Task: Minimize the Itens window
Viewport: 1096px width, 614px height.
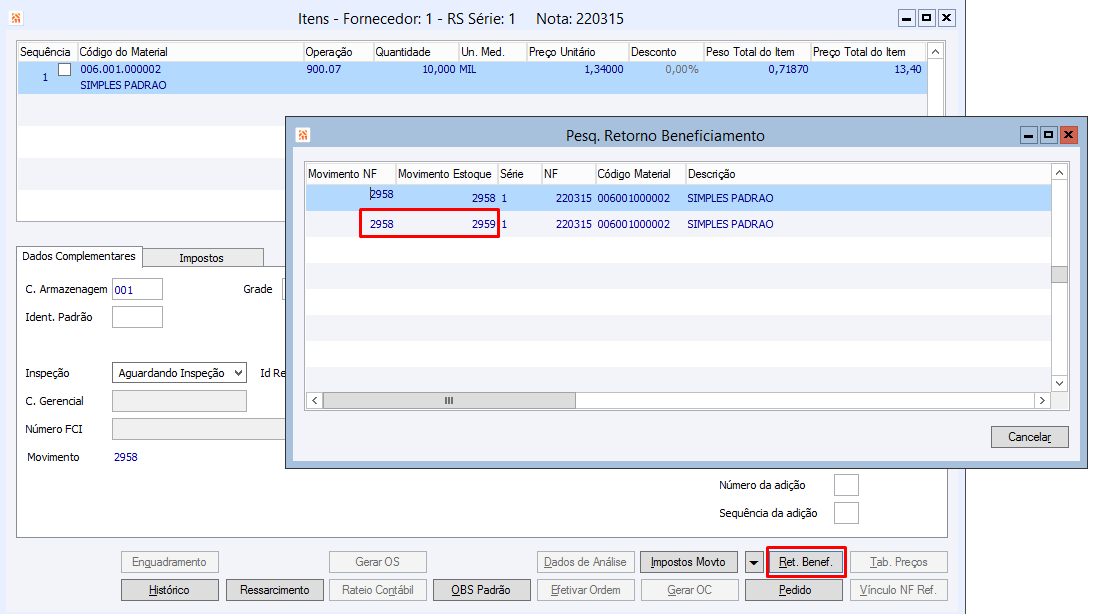Action: pos(907,18)
